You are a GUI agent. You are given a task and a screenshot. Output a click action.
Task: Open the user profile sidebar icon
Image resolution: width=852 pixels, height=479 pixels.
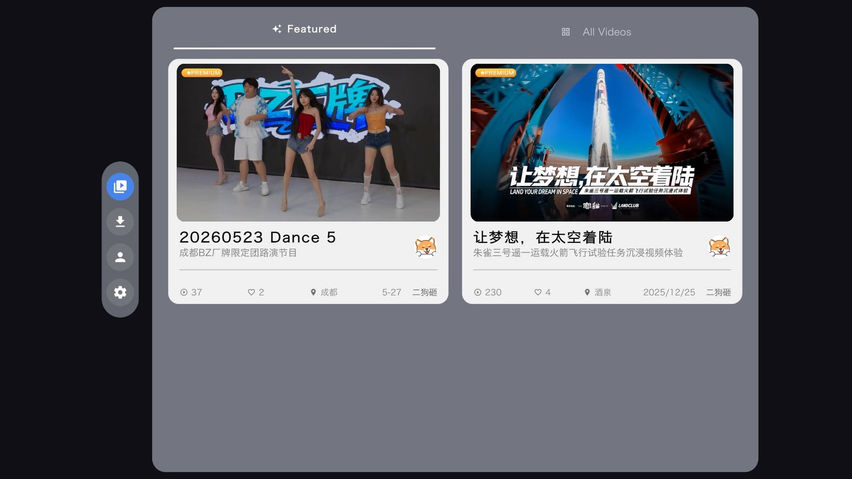[x=120, y=257]
